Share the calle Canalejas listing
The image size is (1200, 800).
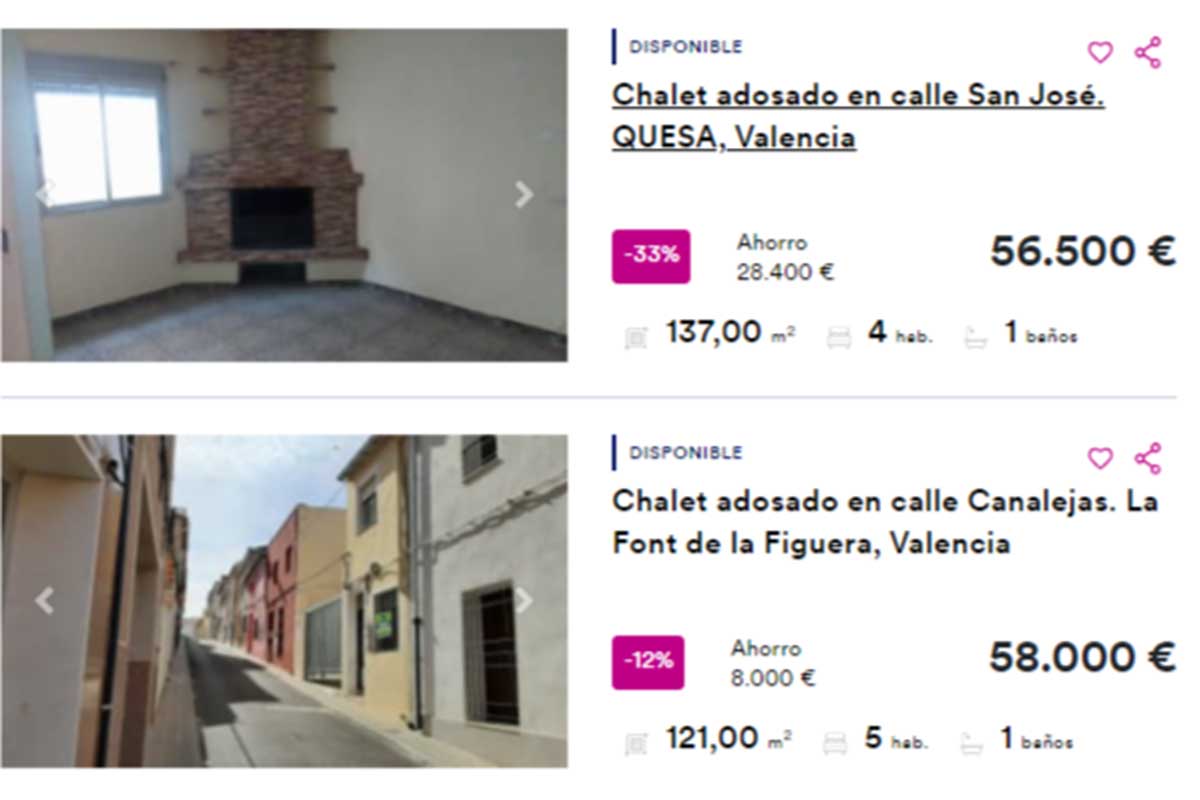tap(1148, 458)
